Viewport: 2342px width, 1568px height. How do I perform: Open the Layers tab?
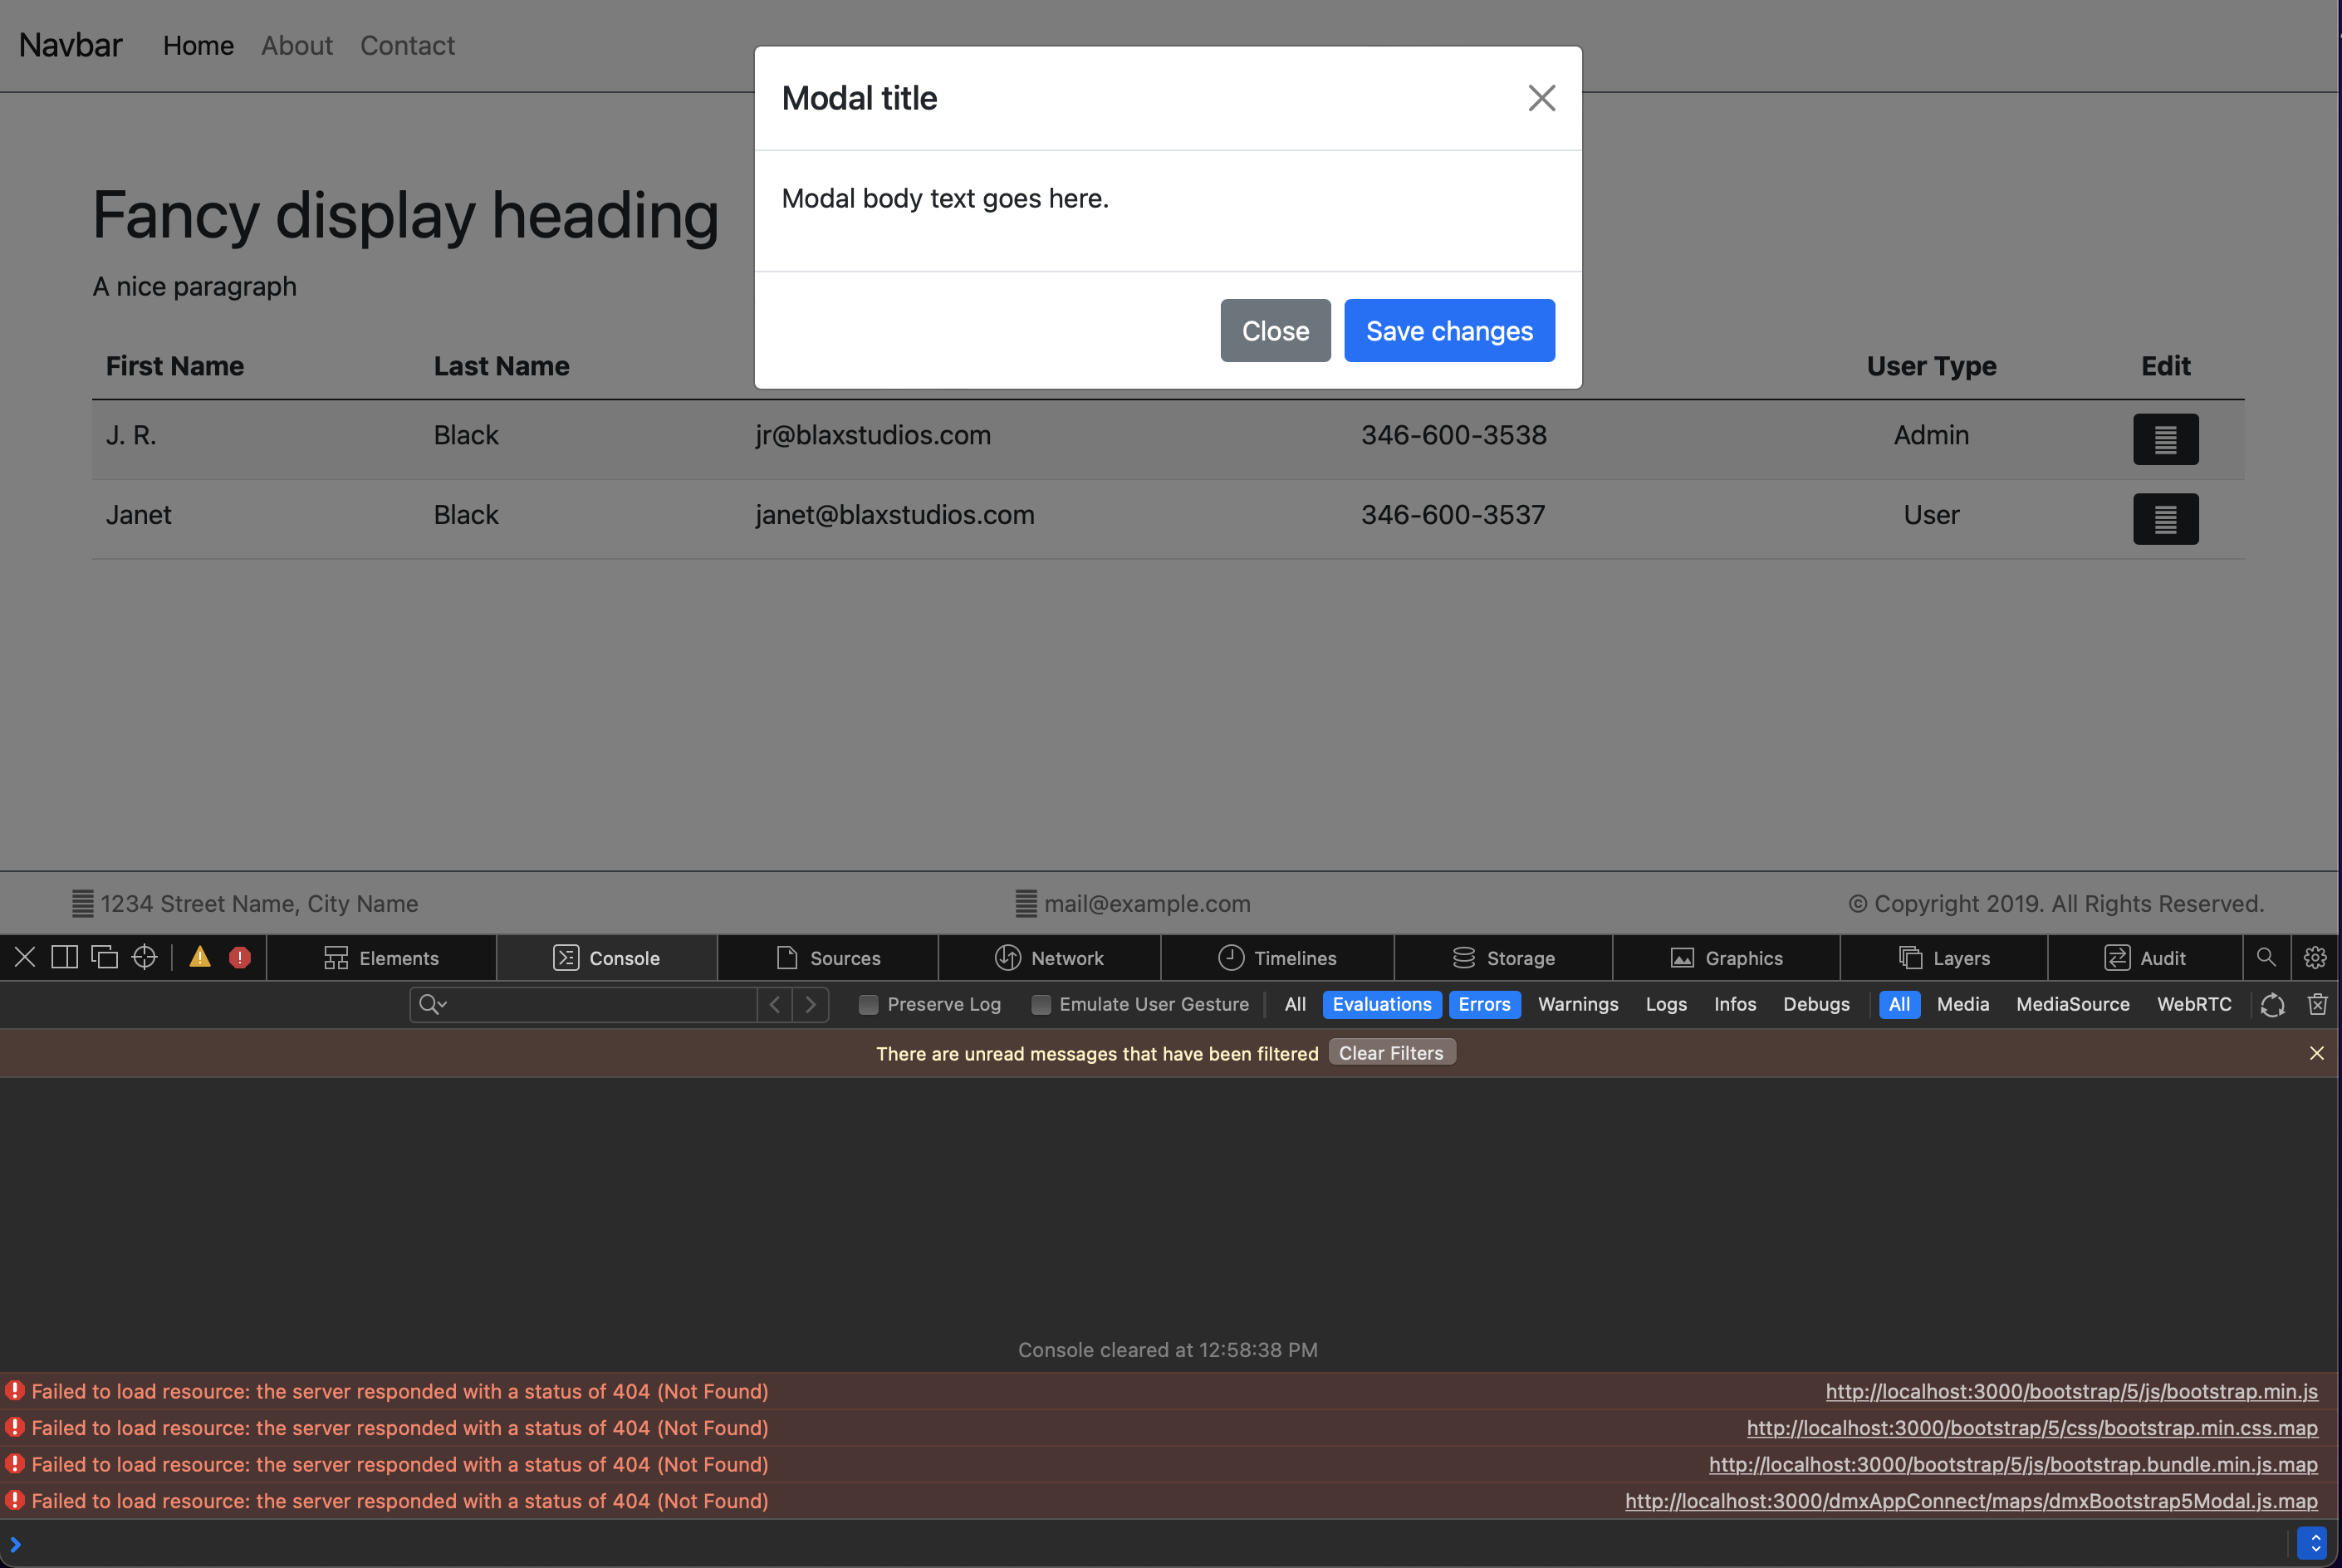[1944, 957]
